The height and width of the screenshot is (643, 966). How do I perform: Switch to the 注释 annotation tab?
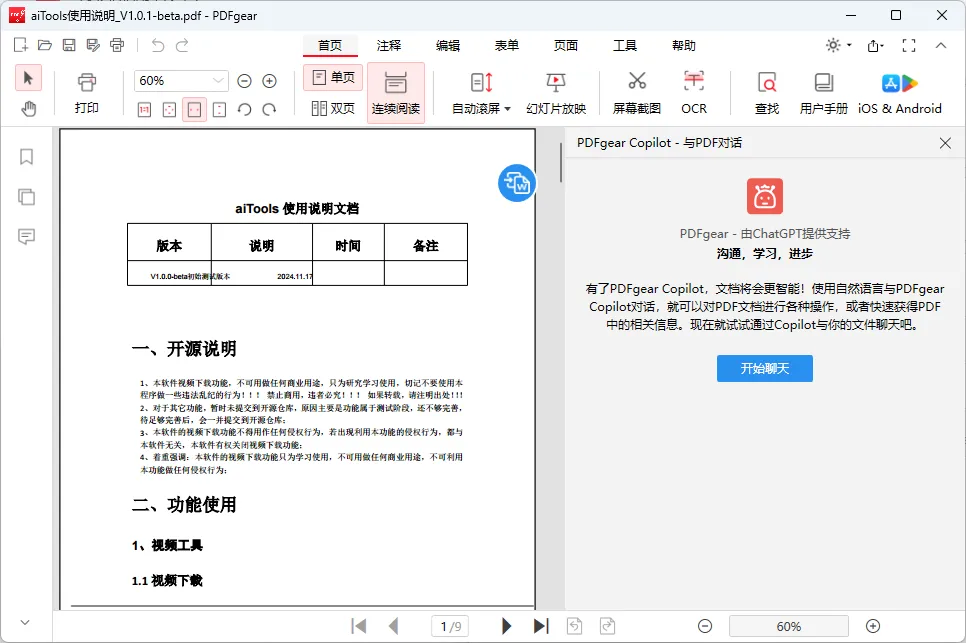(x=389, y=46)
